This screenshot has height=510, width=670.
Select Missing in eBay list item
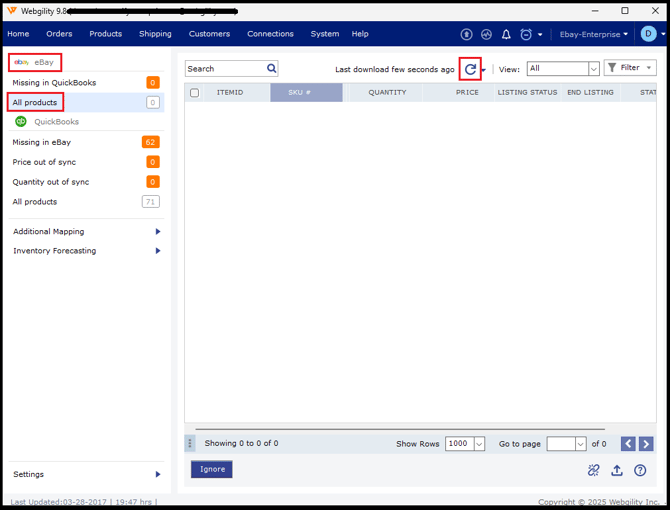click(42, 142)
